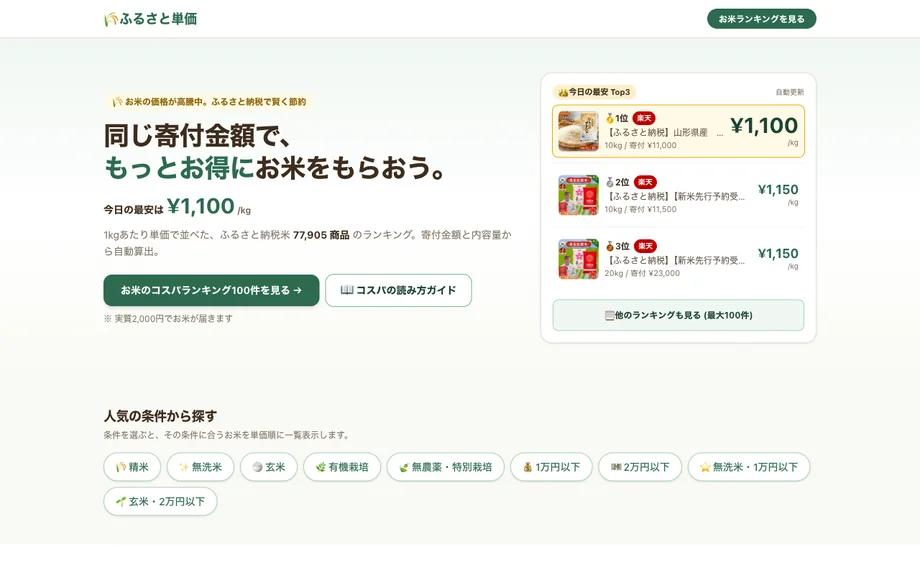Click the 77,905 商品 count text
Image resolution: width=920 pixels, height=575 pixels.
pos(321,235)
